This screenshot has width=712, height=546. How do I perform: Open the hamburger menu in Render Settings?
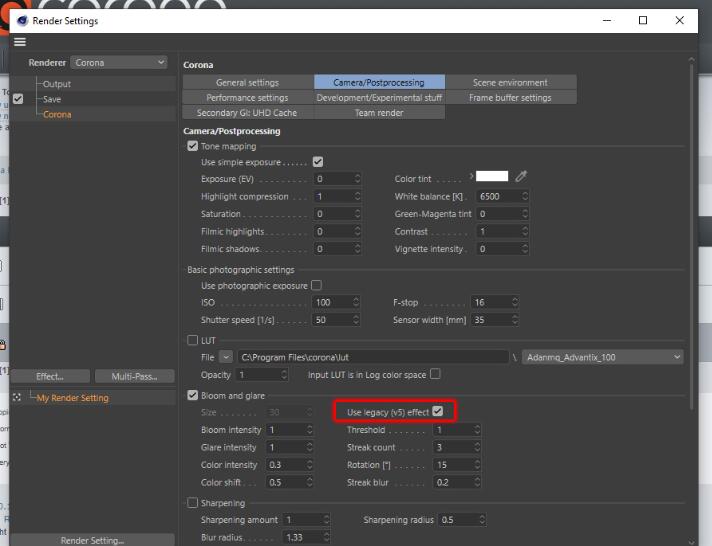point(20,42)
